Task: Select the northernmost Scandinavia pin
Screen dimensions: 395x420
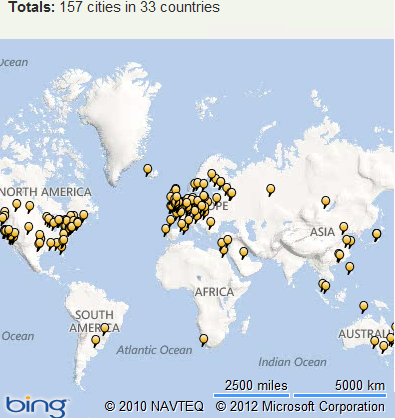Action: tap(212, 174)
